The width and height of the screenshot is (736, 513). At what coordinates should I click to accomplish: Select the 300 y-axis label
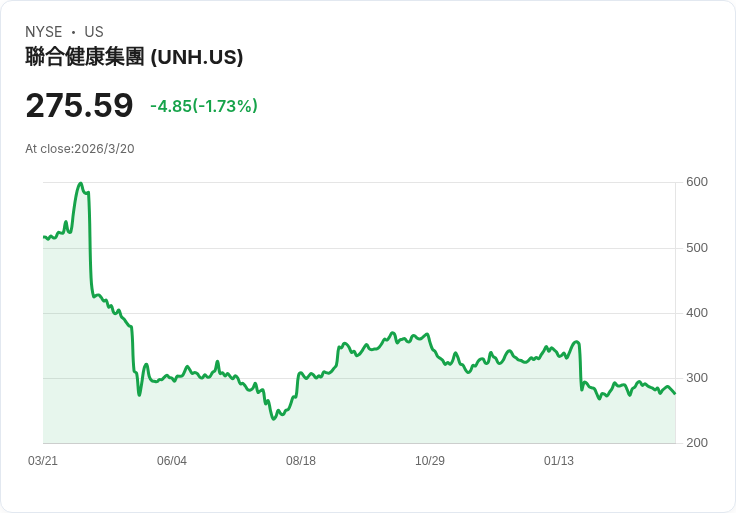point(697,378)
